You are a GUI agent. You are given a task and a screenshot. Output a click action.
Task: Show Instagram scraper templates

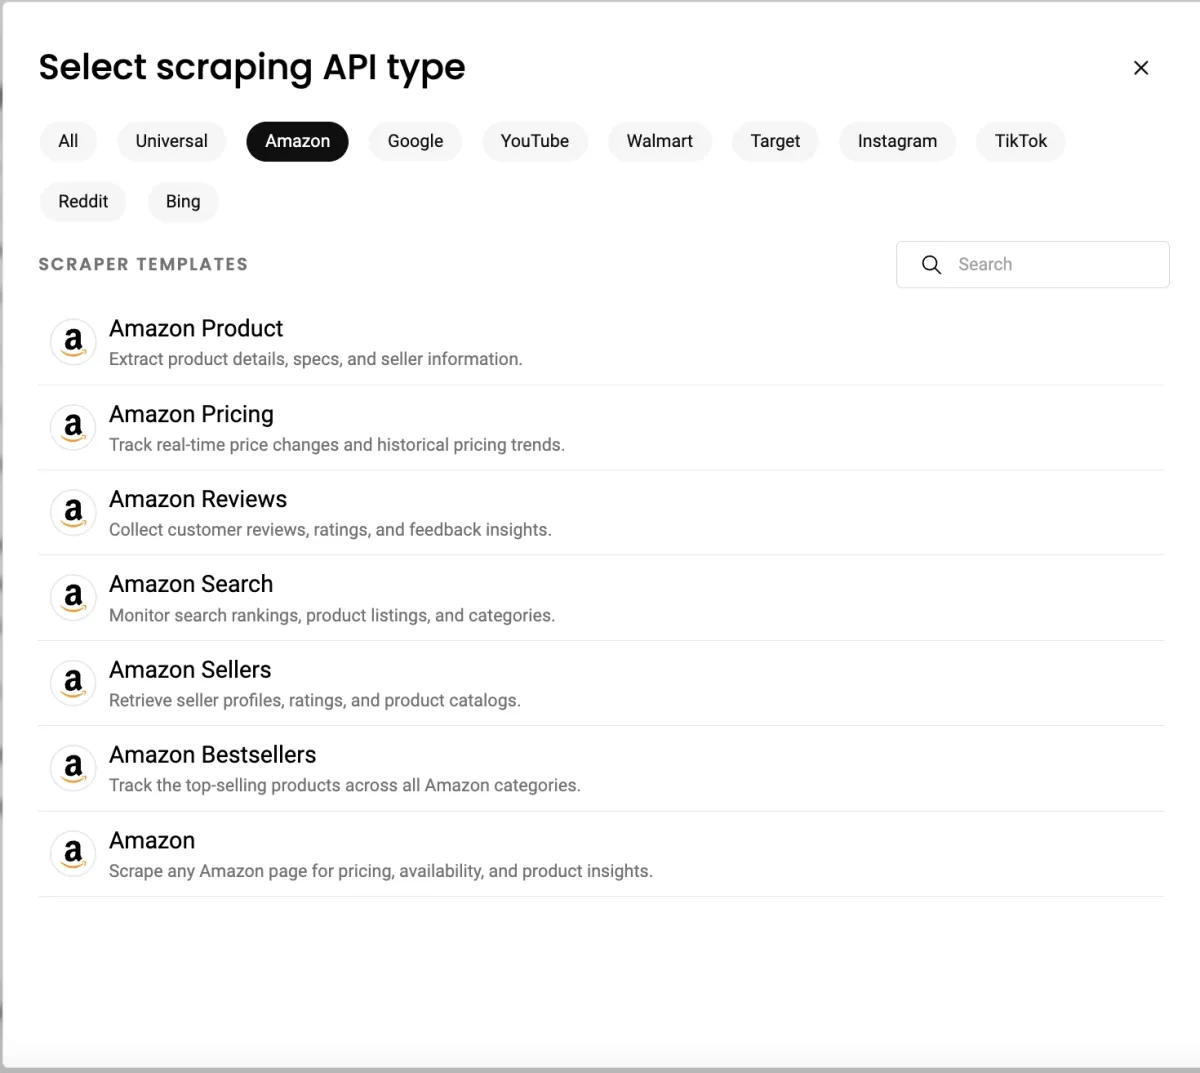[x=897, y=141]
